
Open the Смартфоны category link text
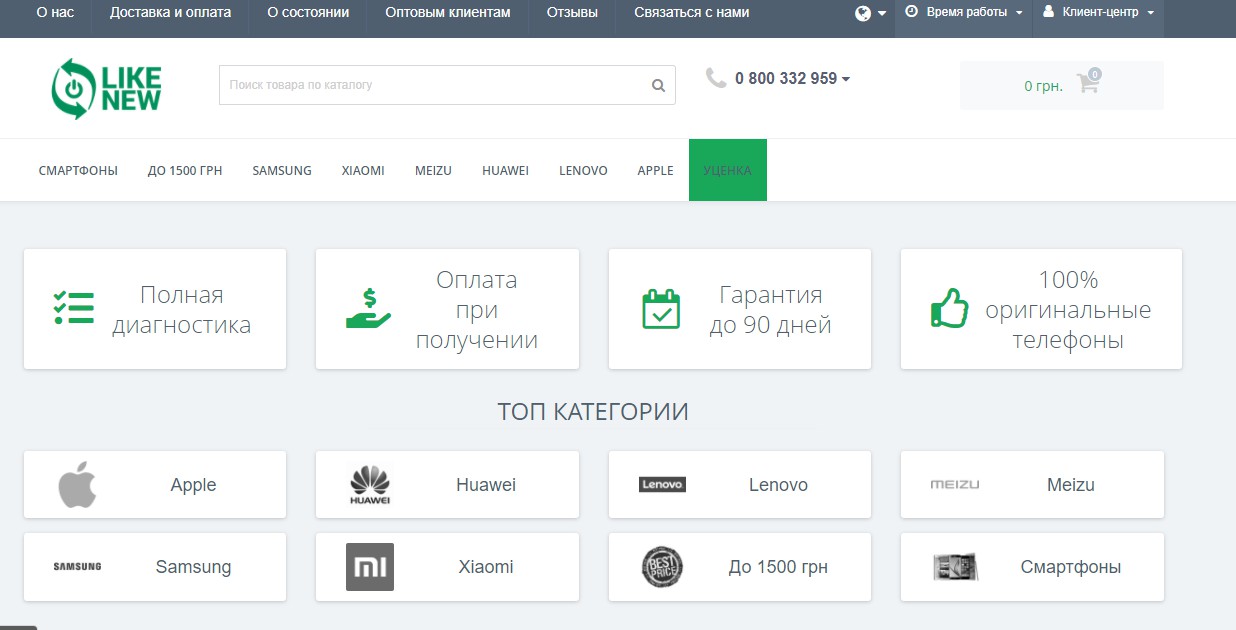(1070, 567)
